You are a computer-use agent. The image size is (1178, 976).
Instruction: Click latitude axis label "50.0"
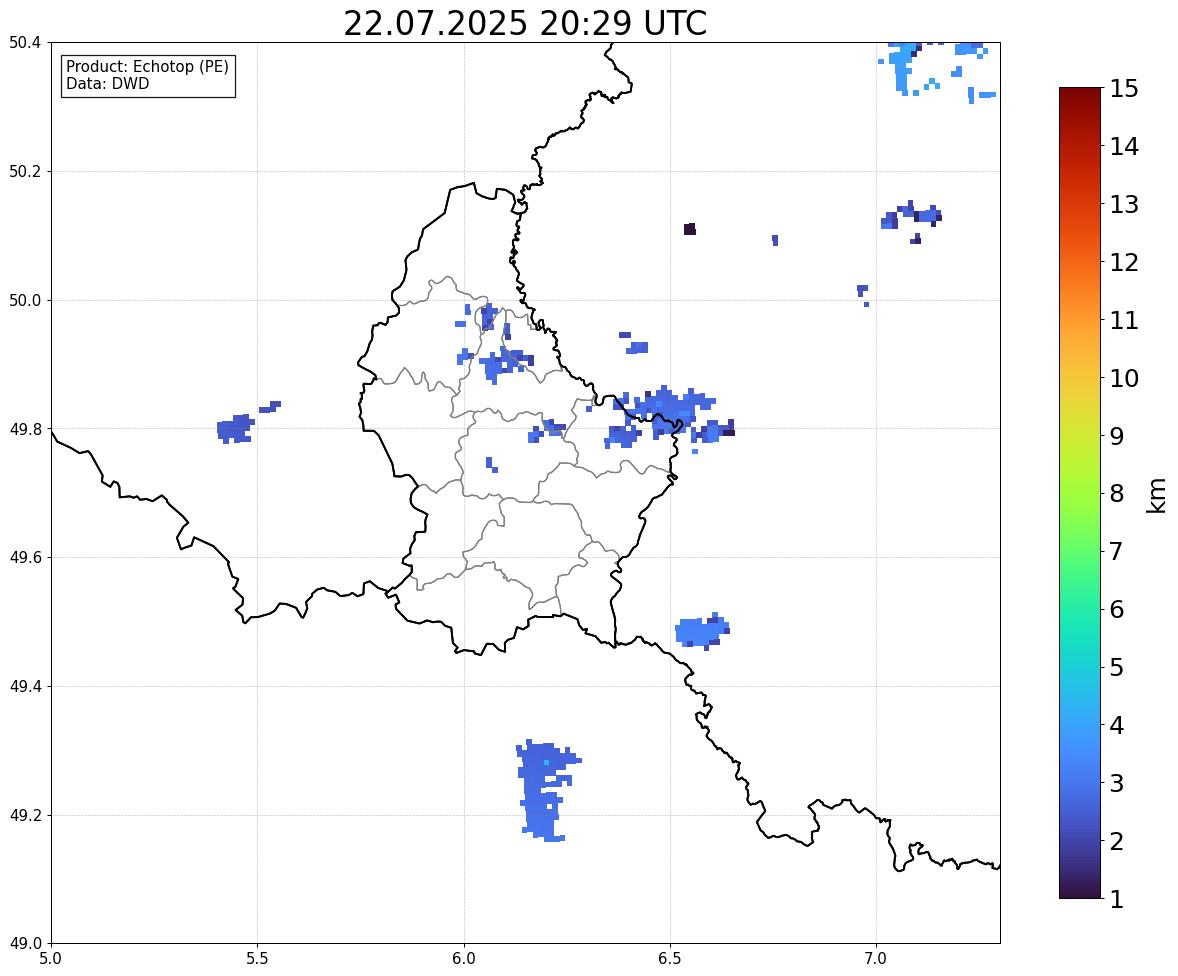pos(25,301)
